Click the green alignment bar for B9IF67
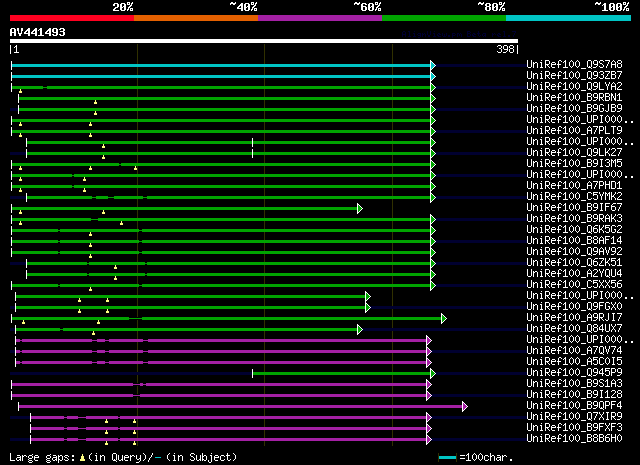Viewport: 640px width, 465px height. [184, 209]
